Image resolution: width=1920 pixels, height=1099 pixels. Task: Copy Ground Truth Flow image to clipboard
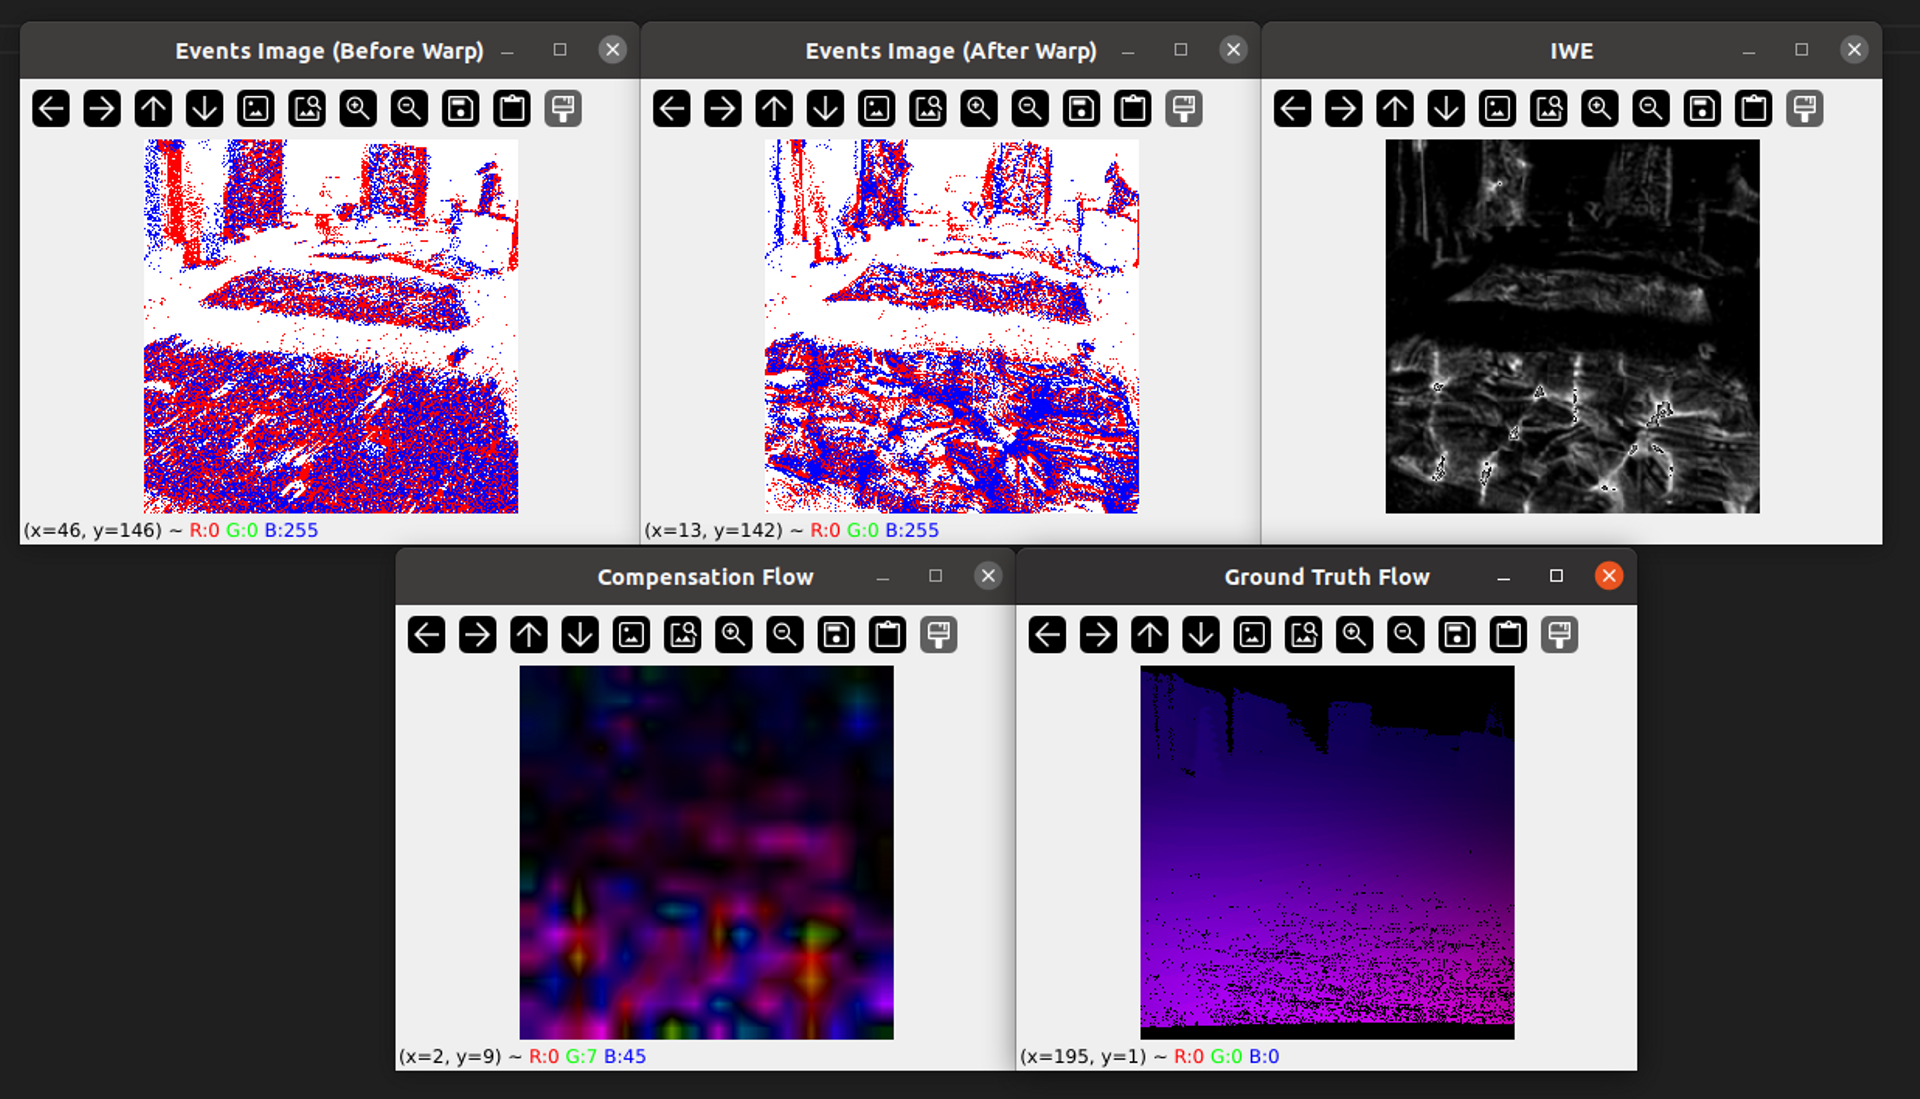click(x=1509, y=634)
